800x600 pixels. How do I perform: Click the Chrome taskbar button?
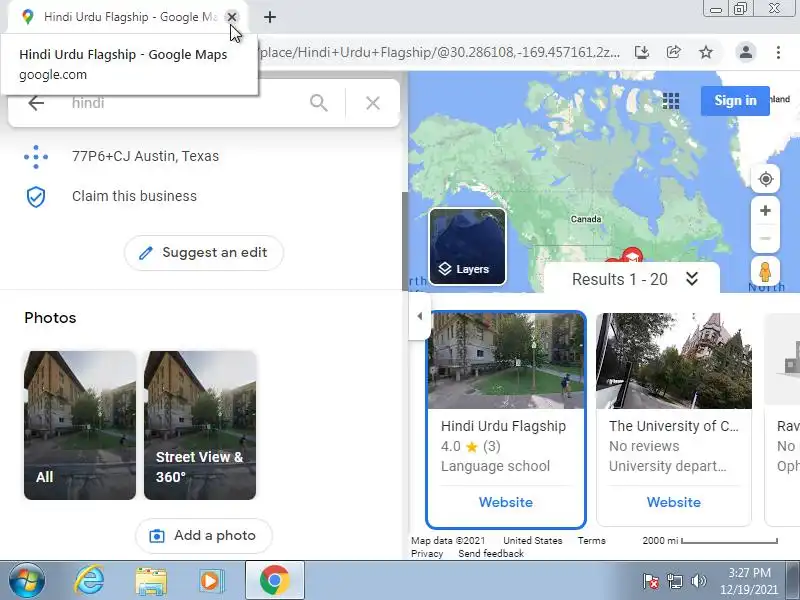(x=275, y=581)
